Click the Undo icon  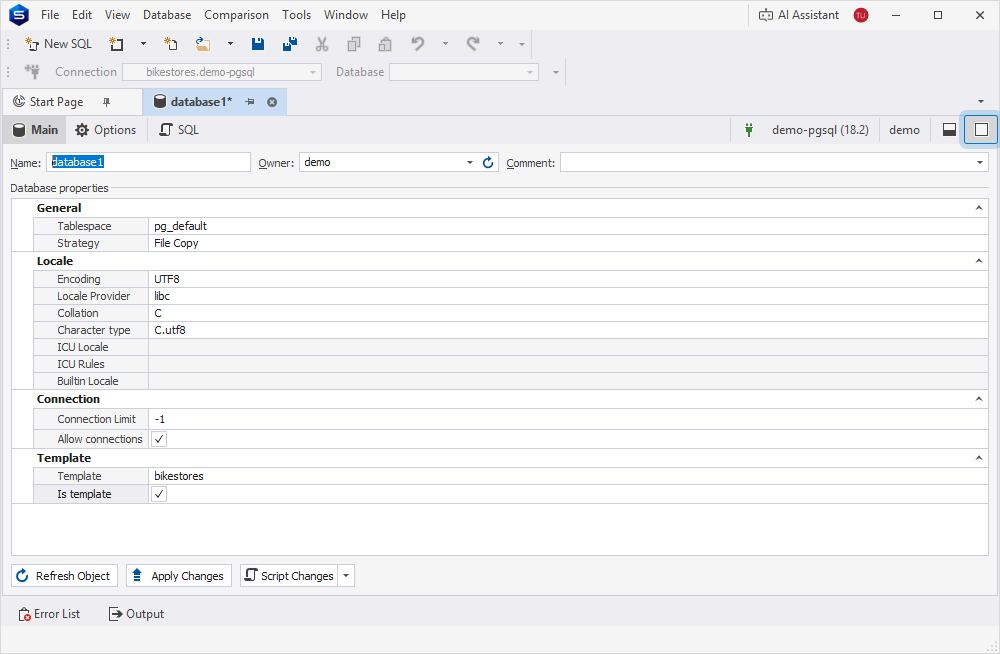click(x=418, y=44)
